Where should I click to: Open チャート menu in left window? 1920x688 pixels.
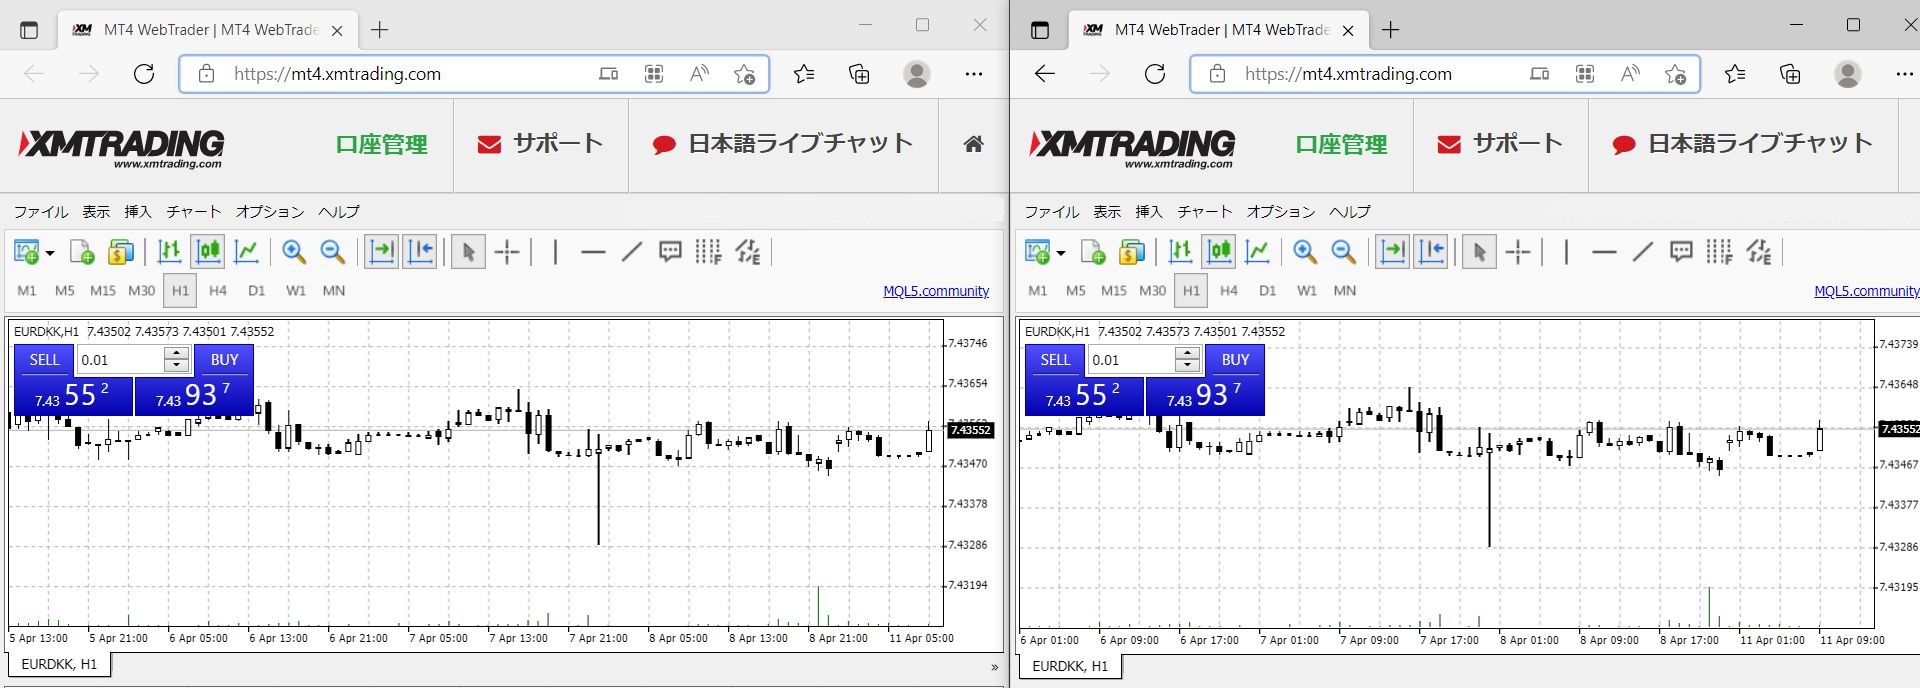coord(193,212)
